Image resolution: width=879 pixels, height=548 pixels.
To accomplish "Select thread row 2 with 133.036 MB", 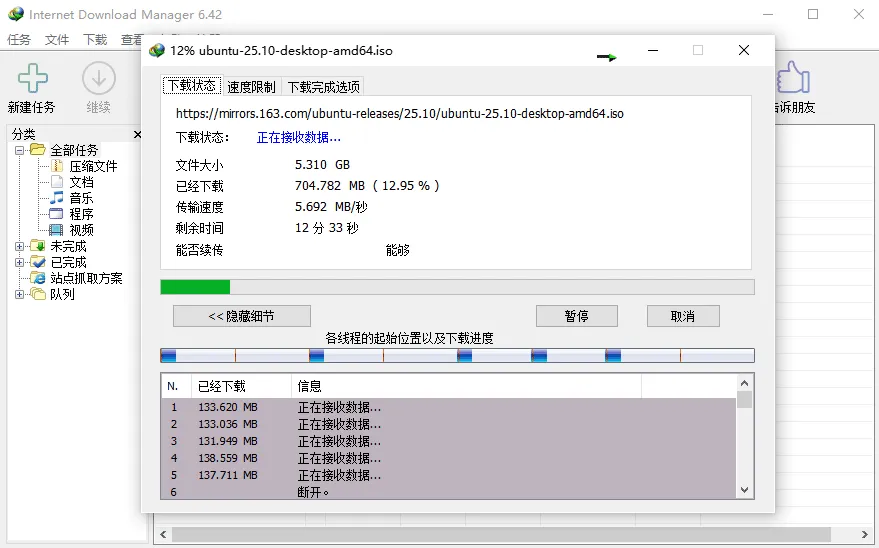I will pyautogui.click(x=448, y=424).
